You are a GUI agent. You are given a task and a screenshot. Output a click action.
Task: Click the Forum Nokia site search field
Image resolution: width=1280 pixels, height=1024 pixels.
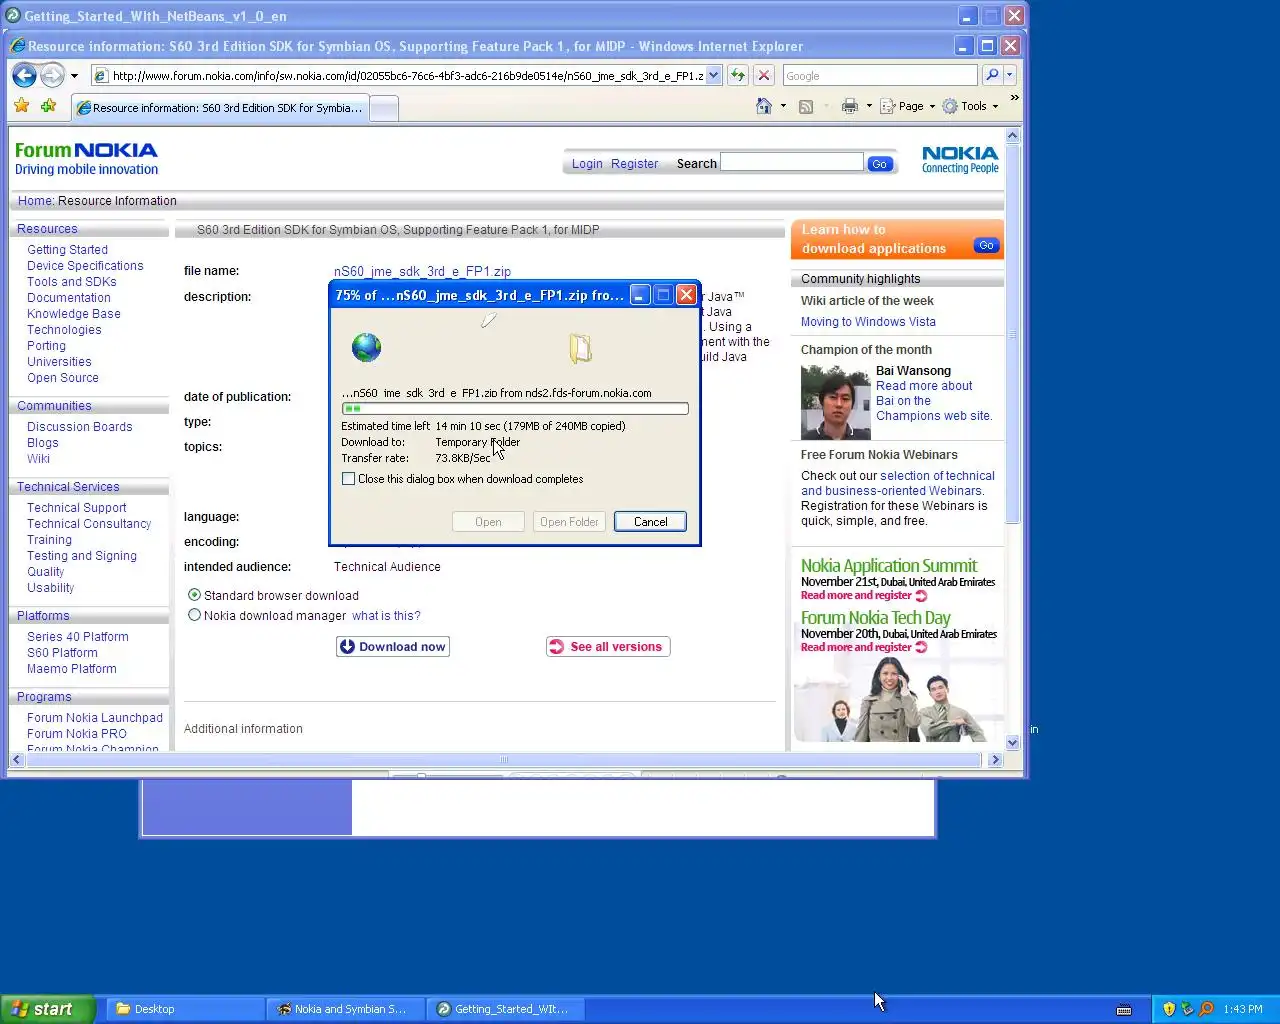coord(791,162)
